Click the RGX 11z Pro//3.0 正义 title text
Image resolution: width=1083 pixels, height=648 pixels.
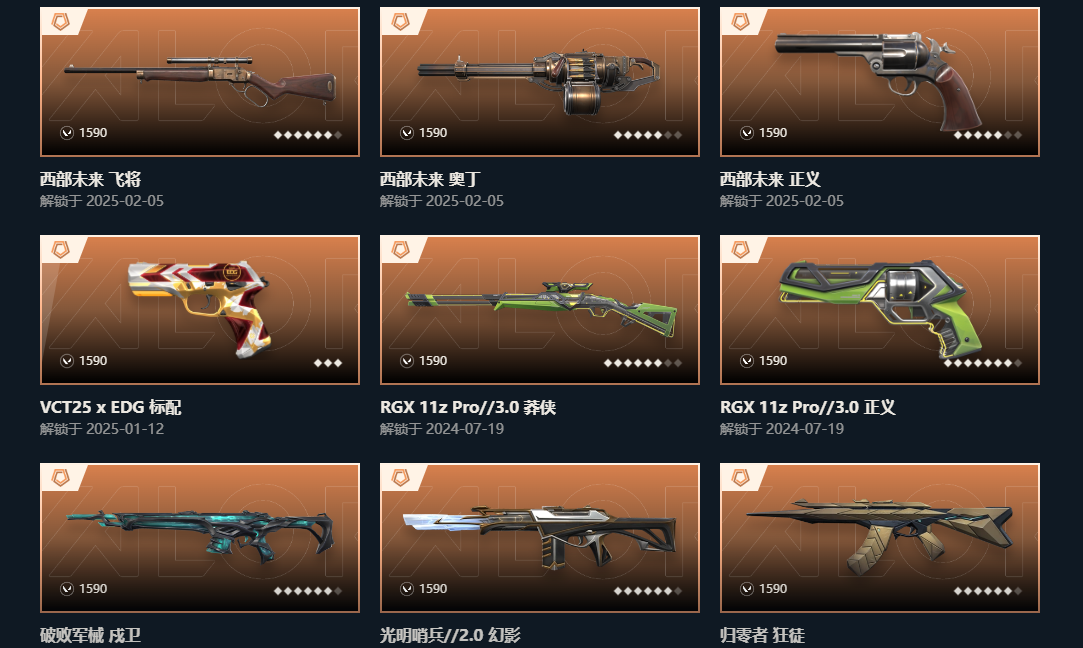point(807,408)
